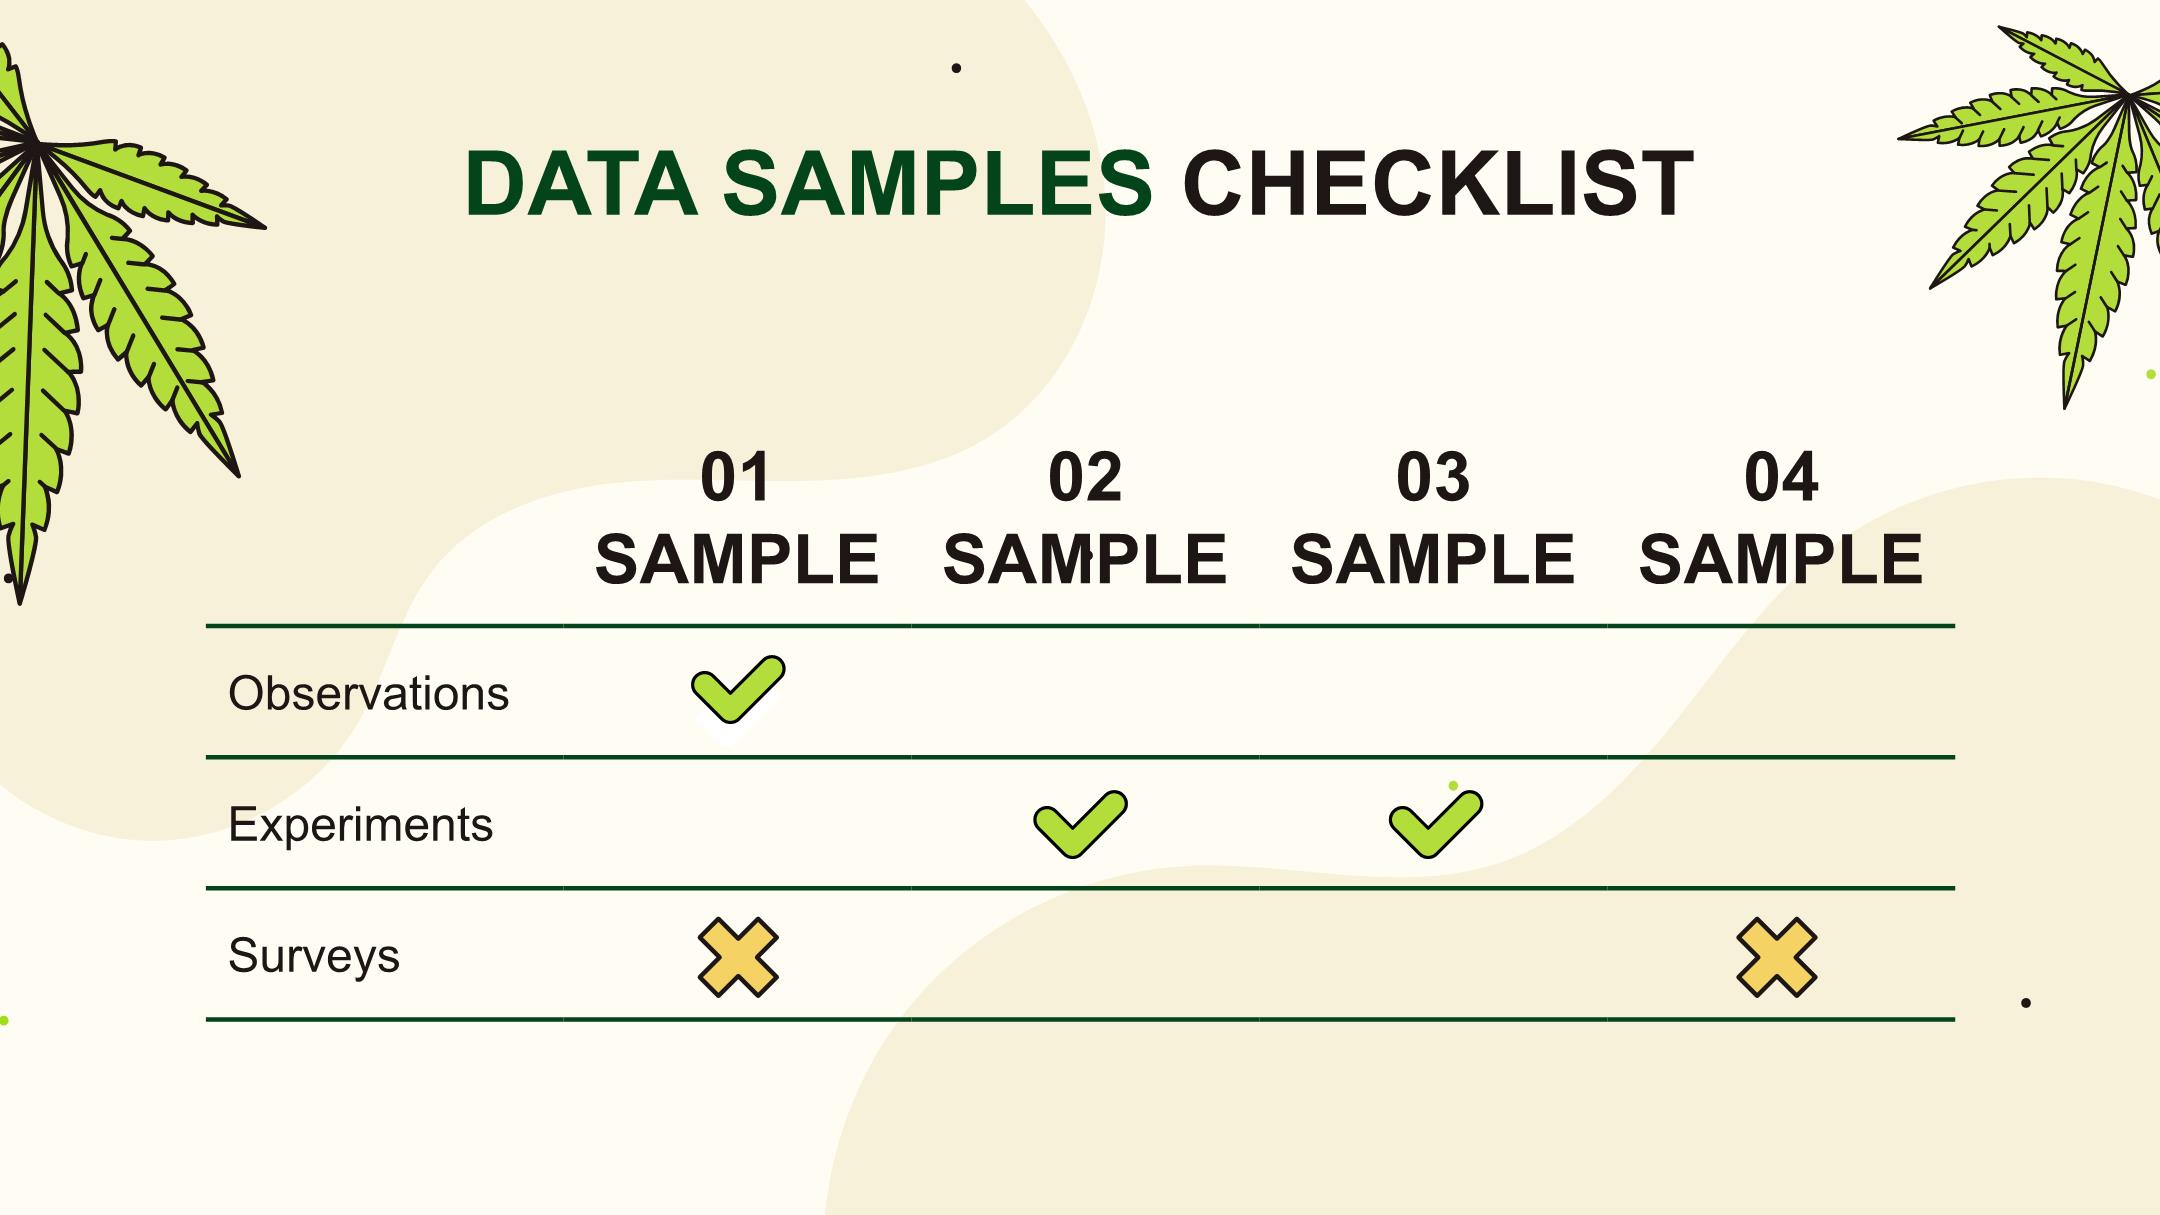Select the 'Surveys' row label
The height and width of the screenshot is (1215, 2160).
[314, 956]
